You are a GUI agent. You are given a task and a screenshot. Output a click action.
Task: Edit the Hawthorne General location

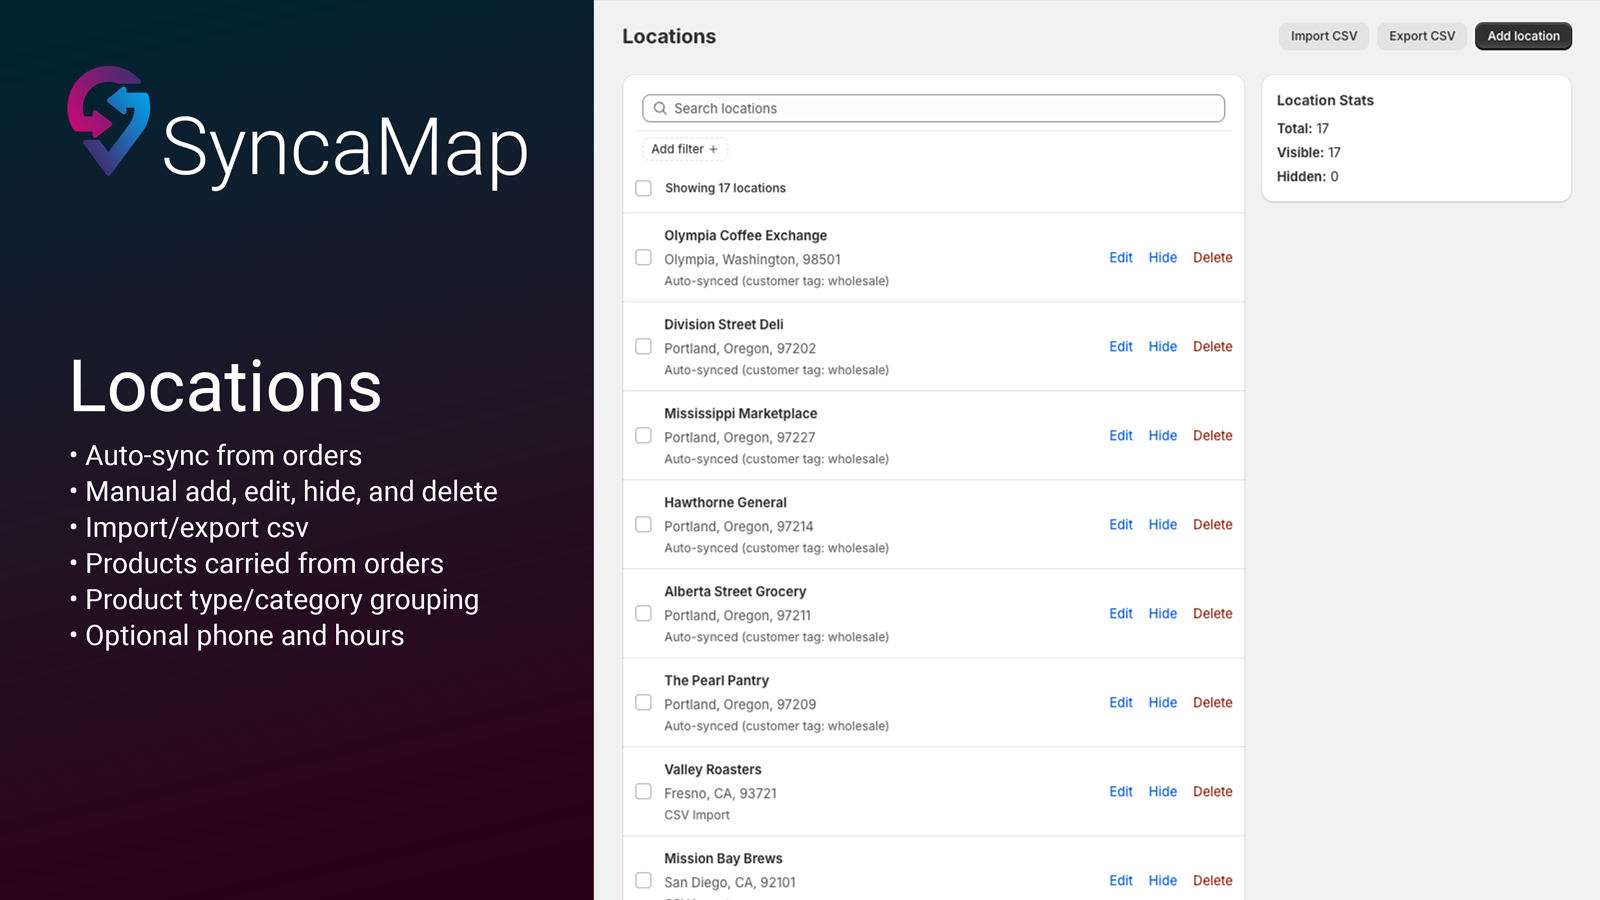pos(1121,524)
